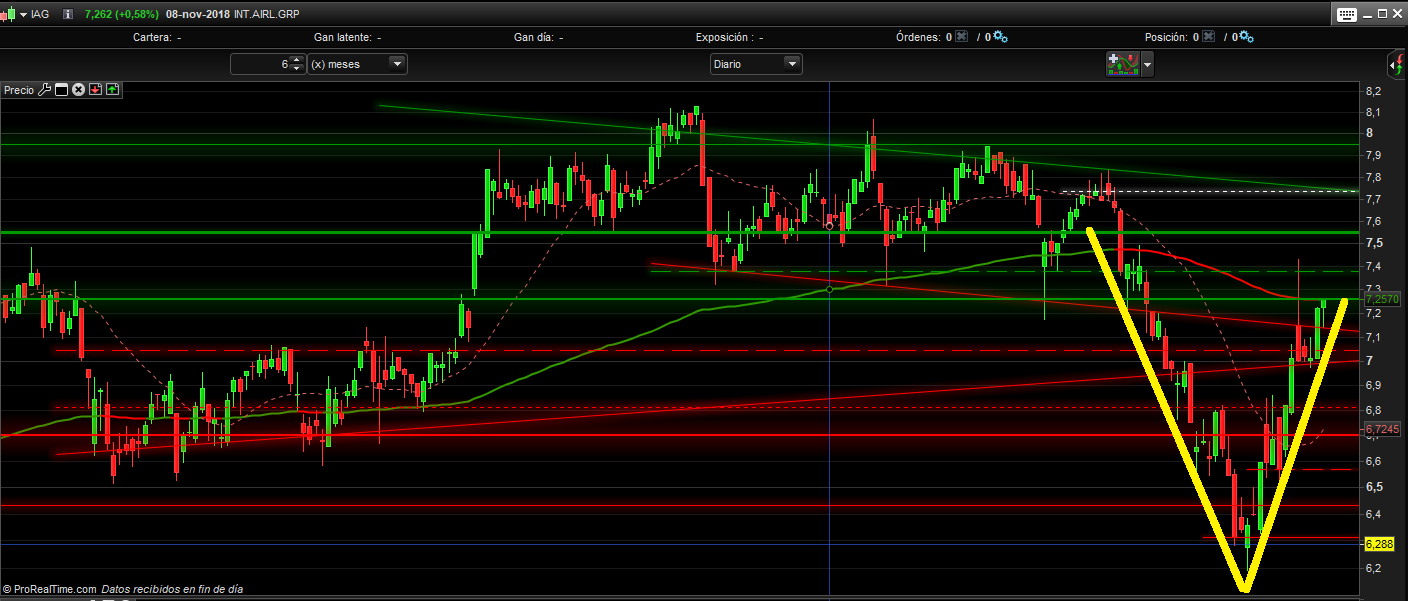Close positions using Posición X box
The width and height of the screenshot is (1408, 601).
1208,37
